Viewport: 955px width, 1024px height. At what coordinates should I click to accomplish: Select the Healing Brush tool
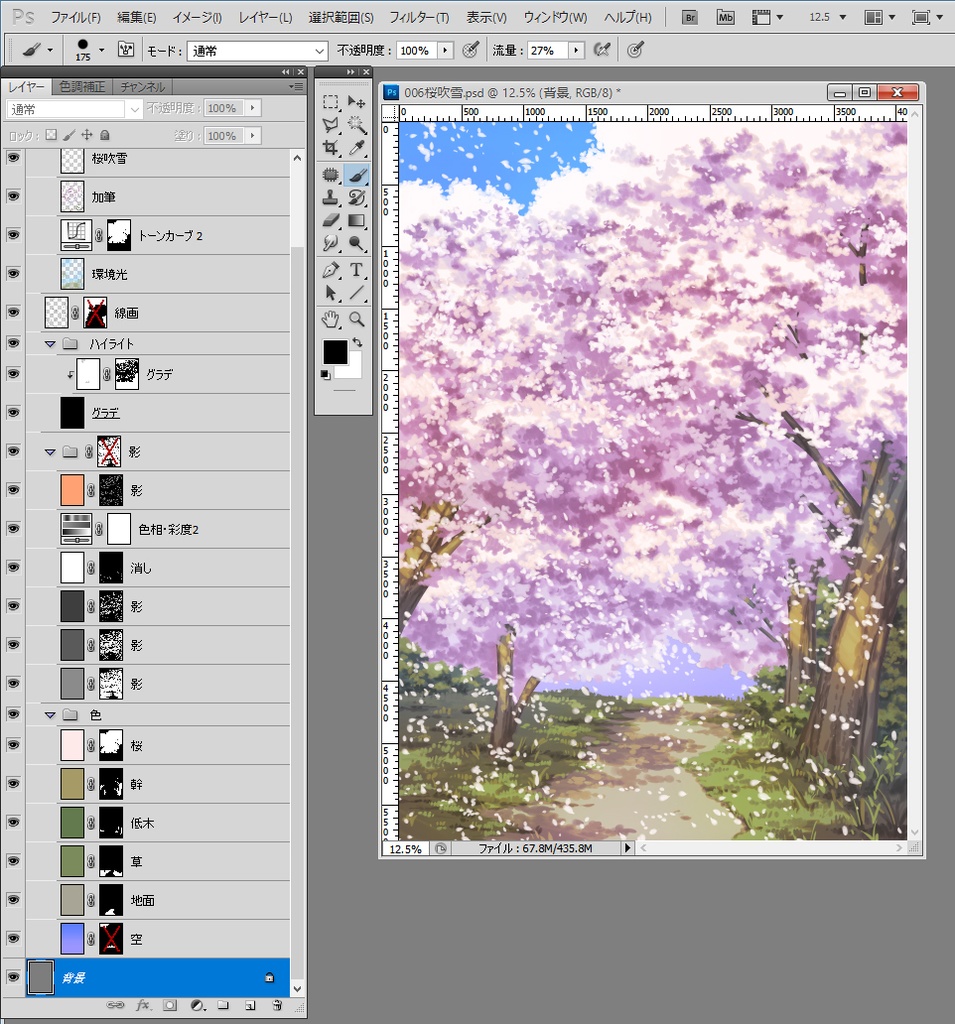pos(331,174)
